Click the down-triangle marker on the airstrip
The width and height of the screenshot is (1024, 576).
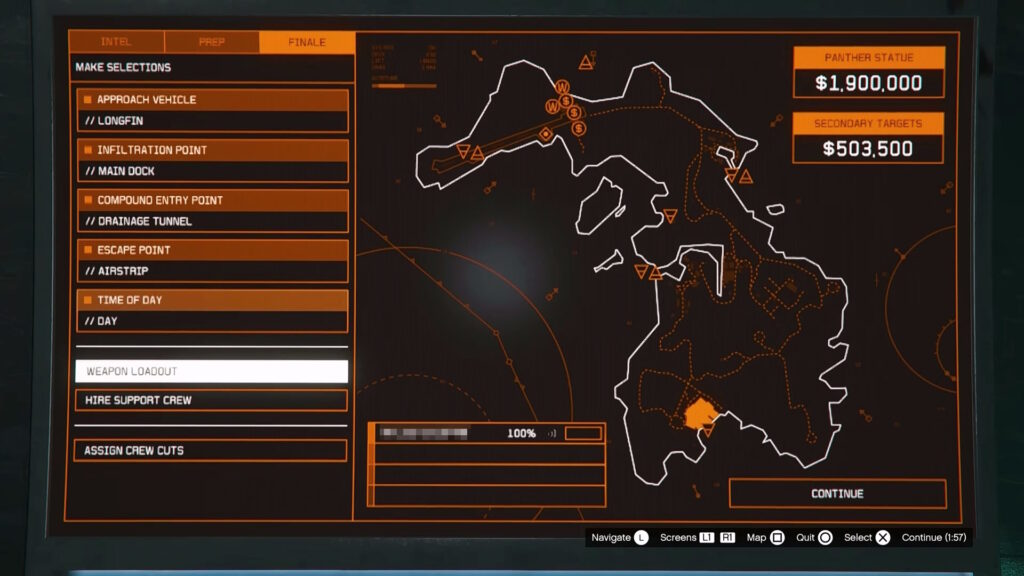tap(463, 152)
